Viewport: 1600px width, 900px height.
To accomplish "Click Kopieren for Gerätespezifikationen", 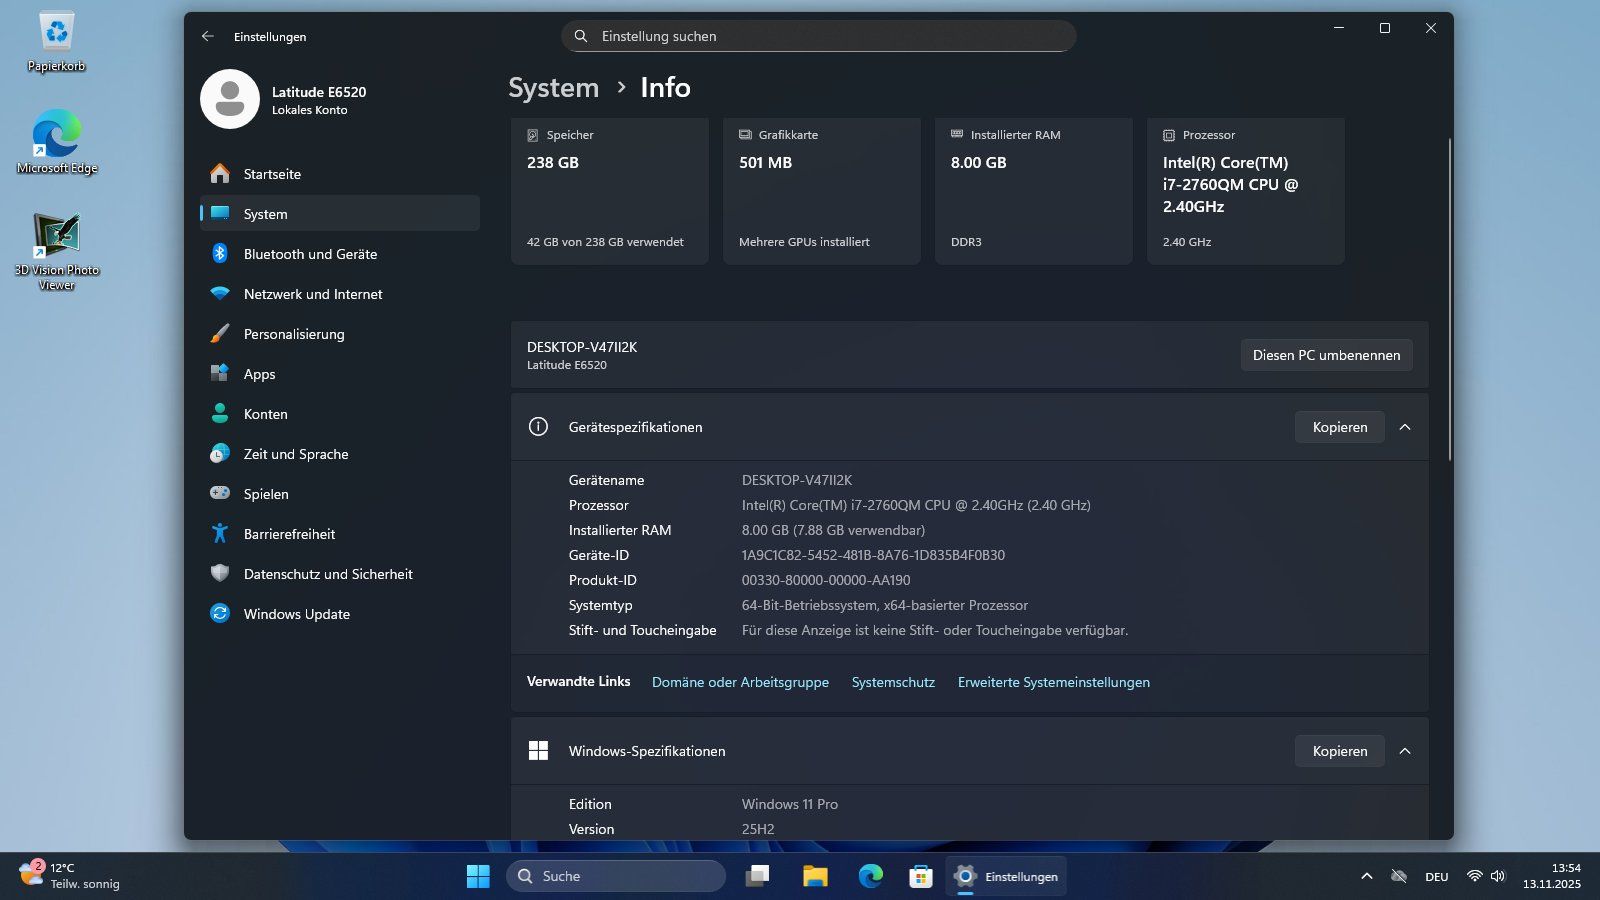I will (1339, 427).
